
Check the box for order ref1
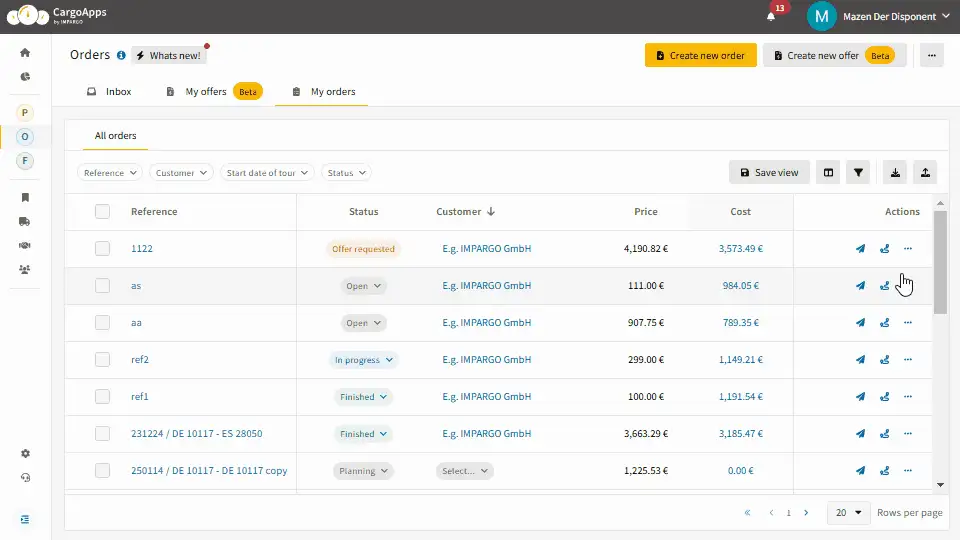102,397
